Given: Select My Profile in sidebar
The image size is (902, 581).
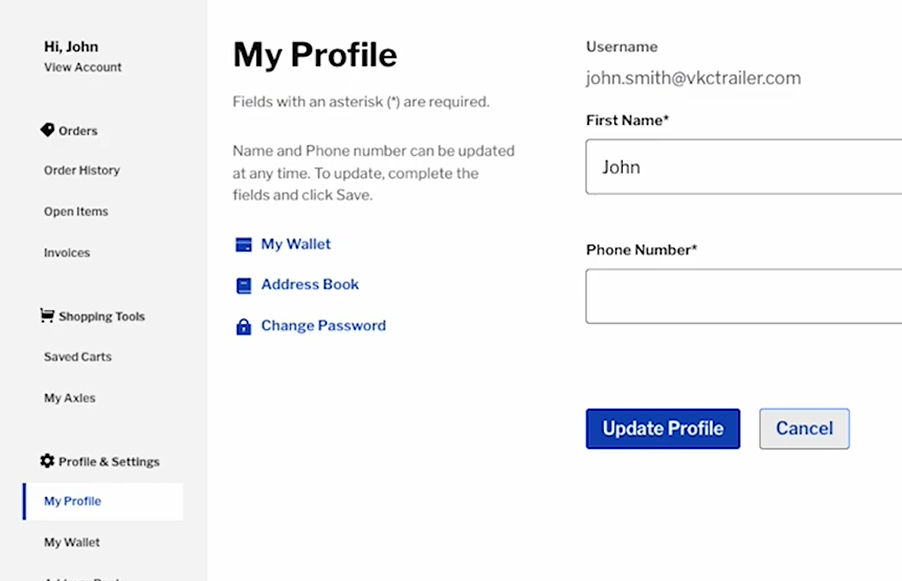Looking at the screenshot, I should (x=73, y=501).
